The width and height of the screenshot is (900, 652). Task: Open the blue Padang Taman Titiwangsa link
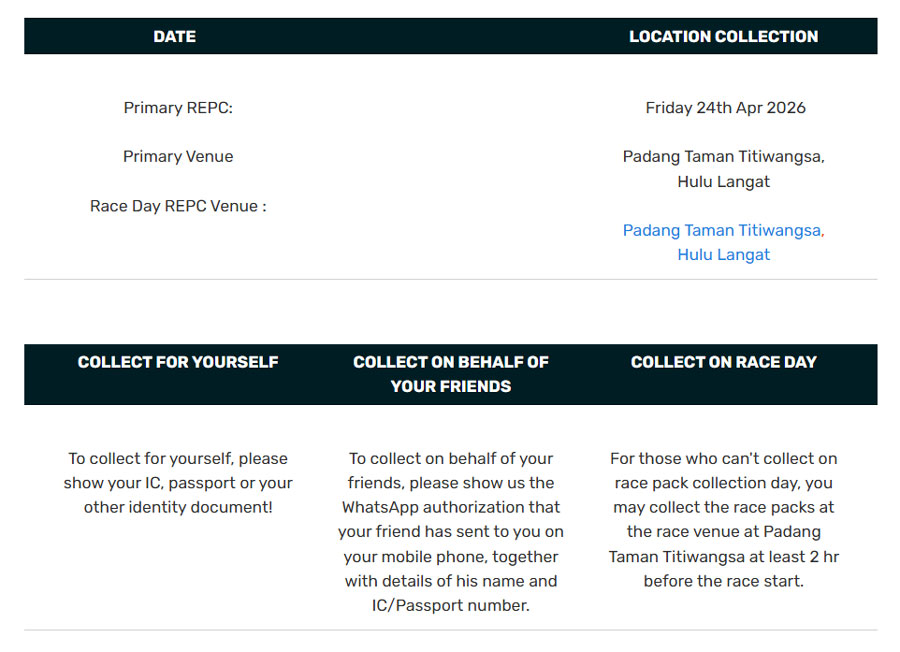(723, 231)
